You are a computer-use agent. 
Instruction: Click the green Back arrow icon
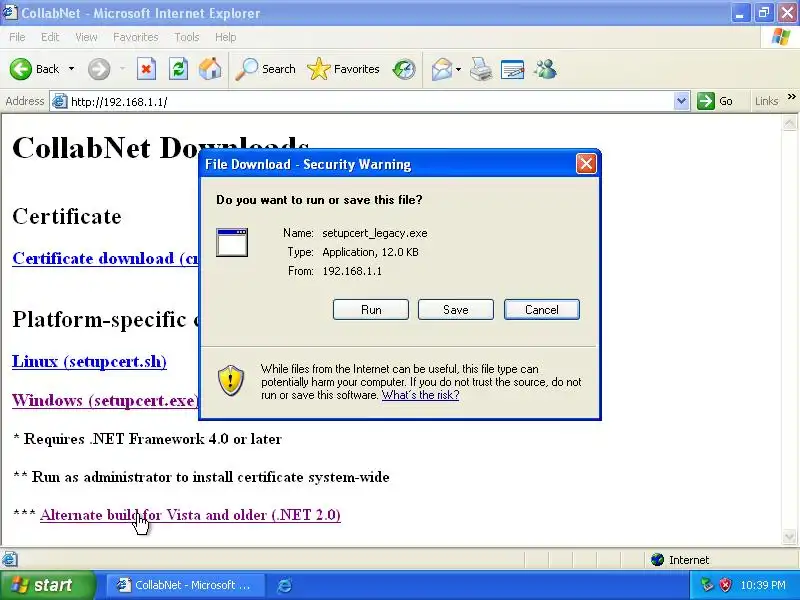click(x=21, y=69)
